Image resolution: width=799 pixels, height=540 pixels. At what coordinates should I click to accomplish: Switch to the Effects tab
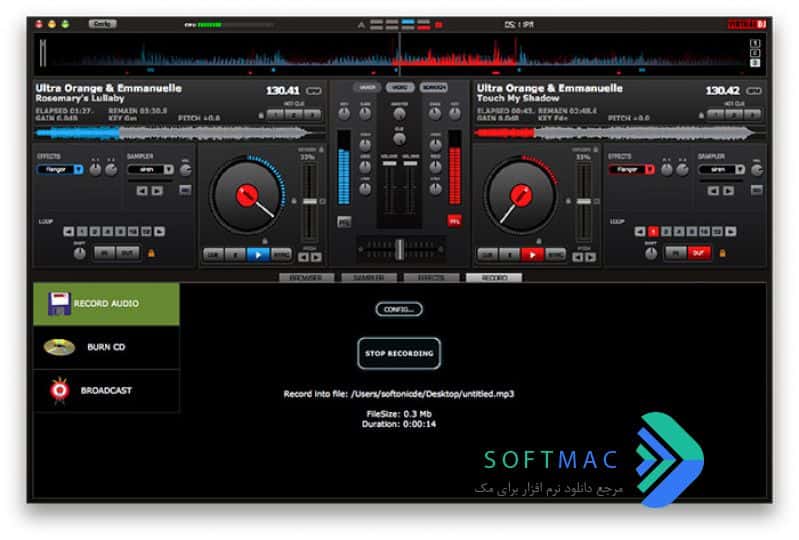point(431,278)
